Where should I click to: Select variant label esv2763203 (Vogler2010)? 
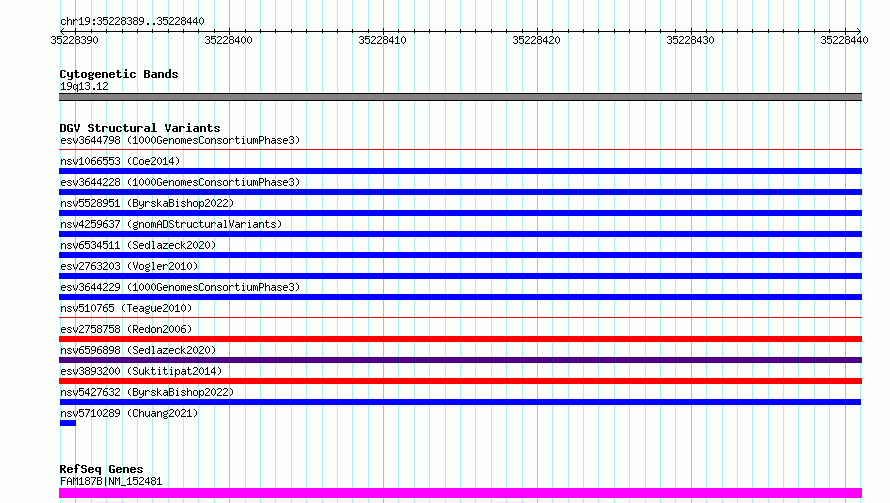(x=129, y=266)
